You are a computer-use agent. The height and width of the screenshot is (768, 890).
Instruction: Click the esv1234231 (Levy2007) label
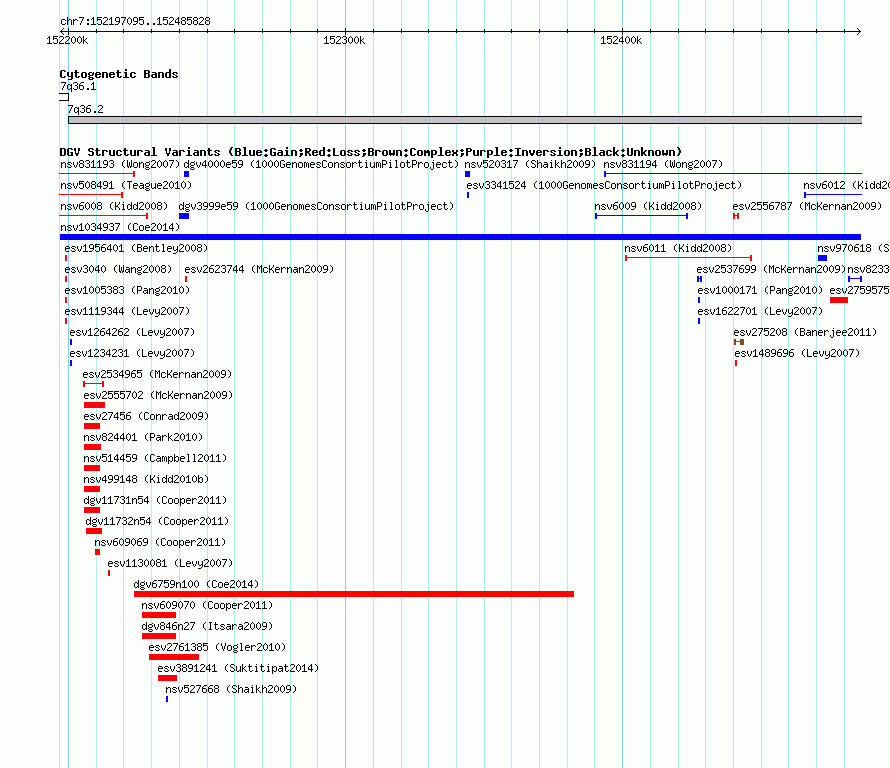[x=132, y=353]
